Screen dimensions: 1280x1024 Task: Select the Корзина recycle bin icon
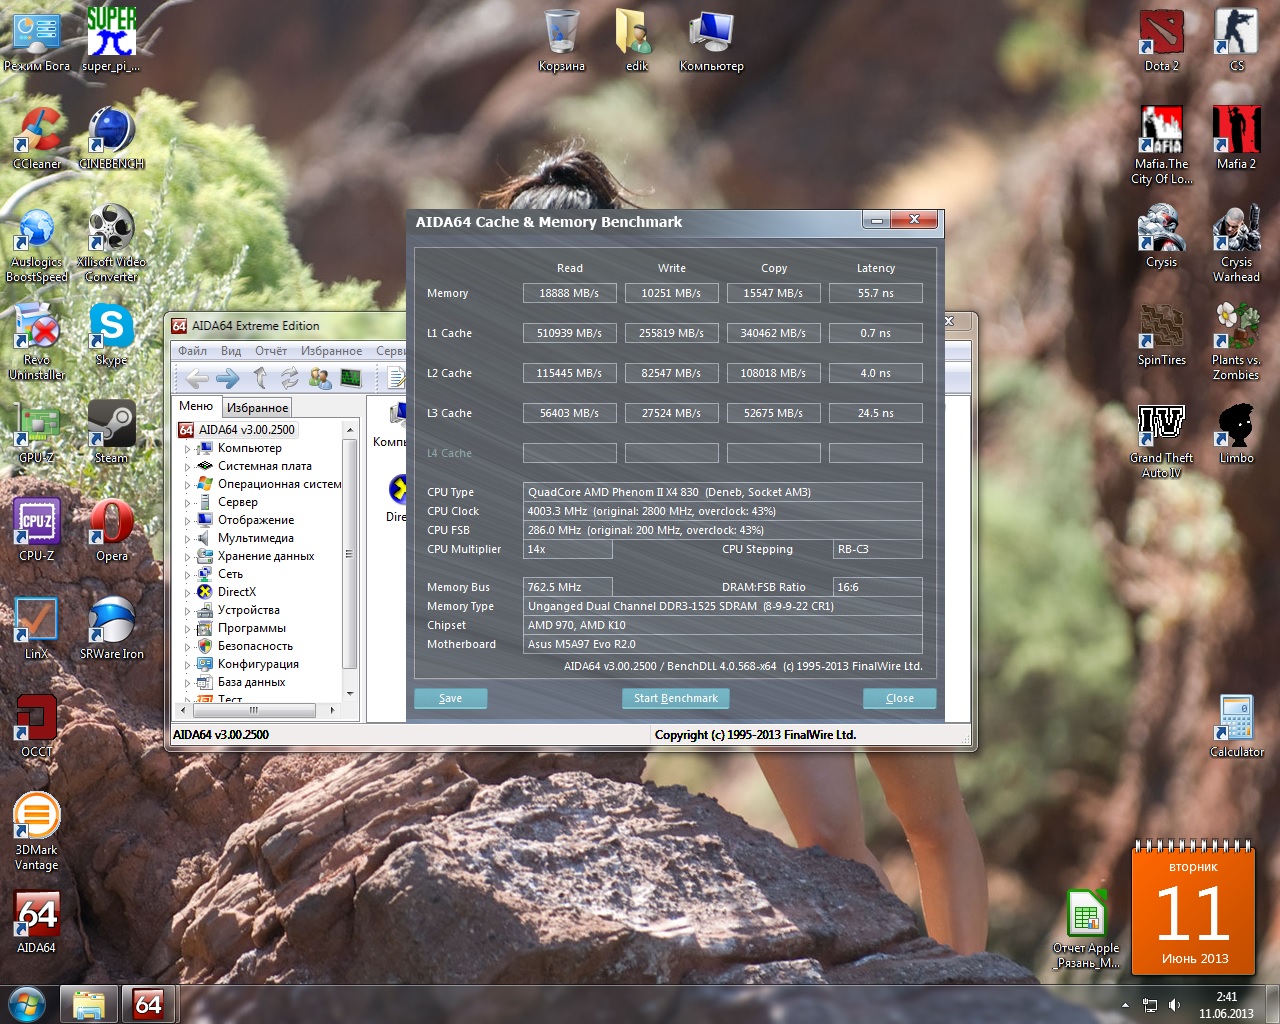561,40
